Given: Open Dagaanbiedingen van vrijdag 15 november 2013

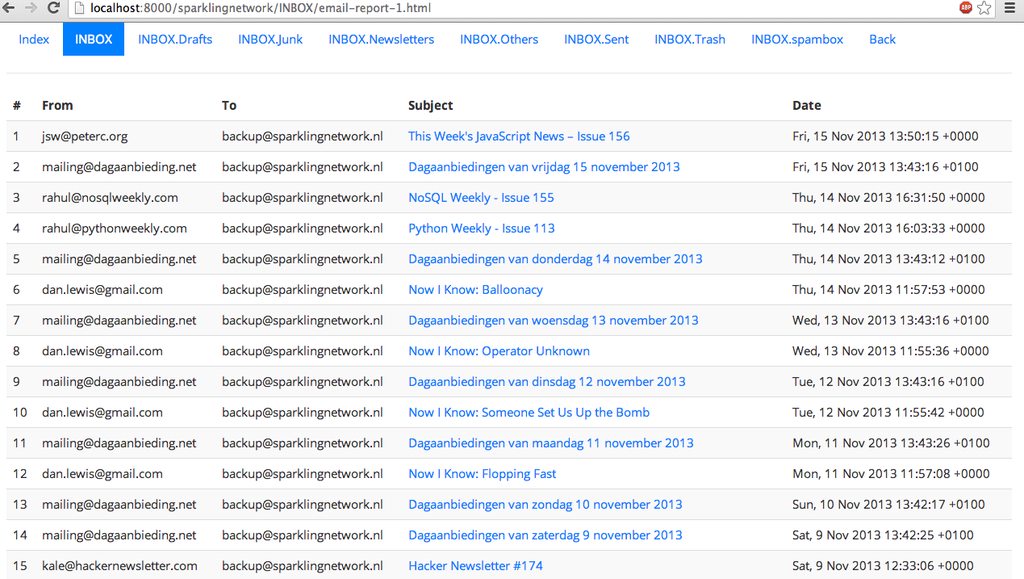Looking at the screenshot, I should [x=544, y=167].
